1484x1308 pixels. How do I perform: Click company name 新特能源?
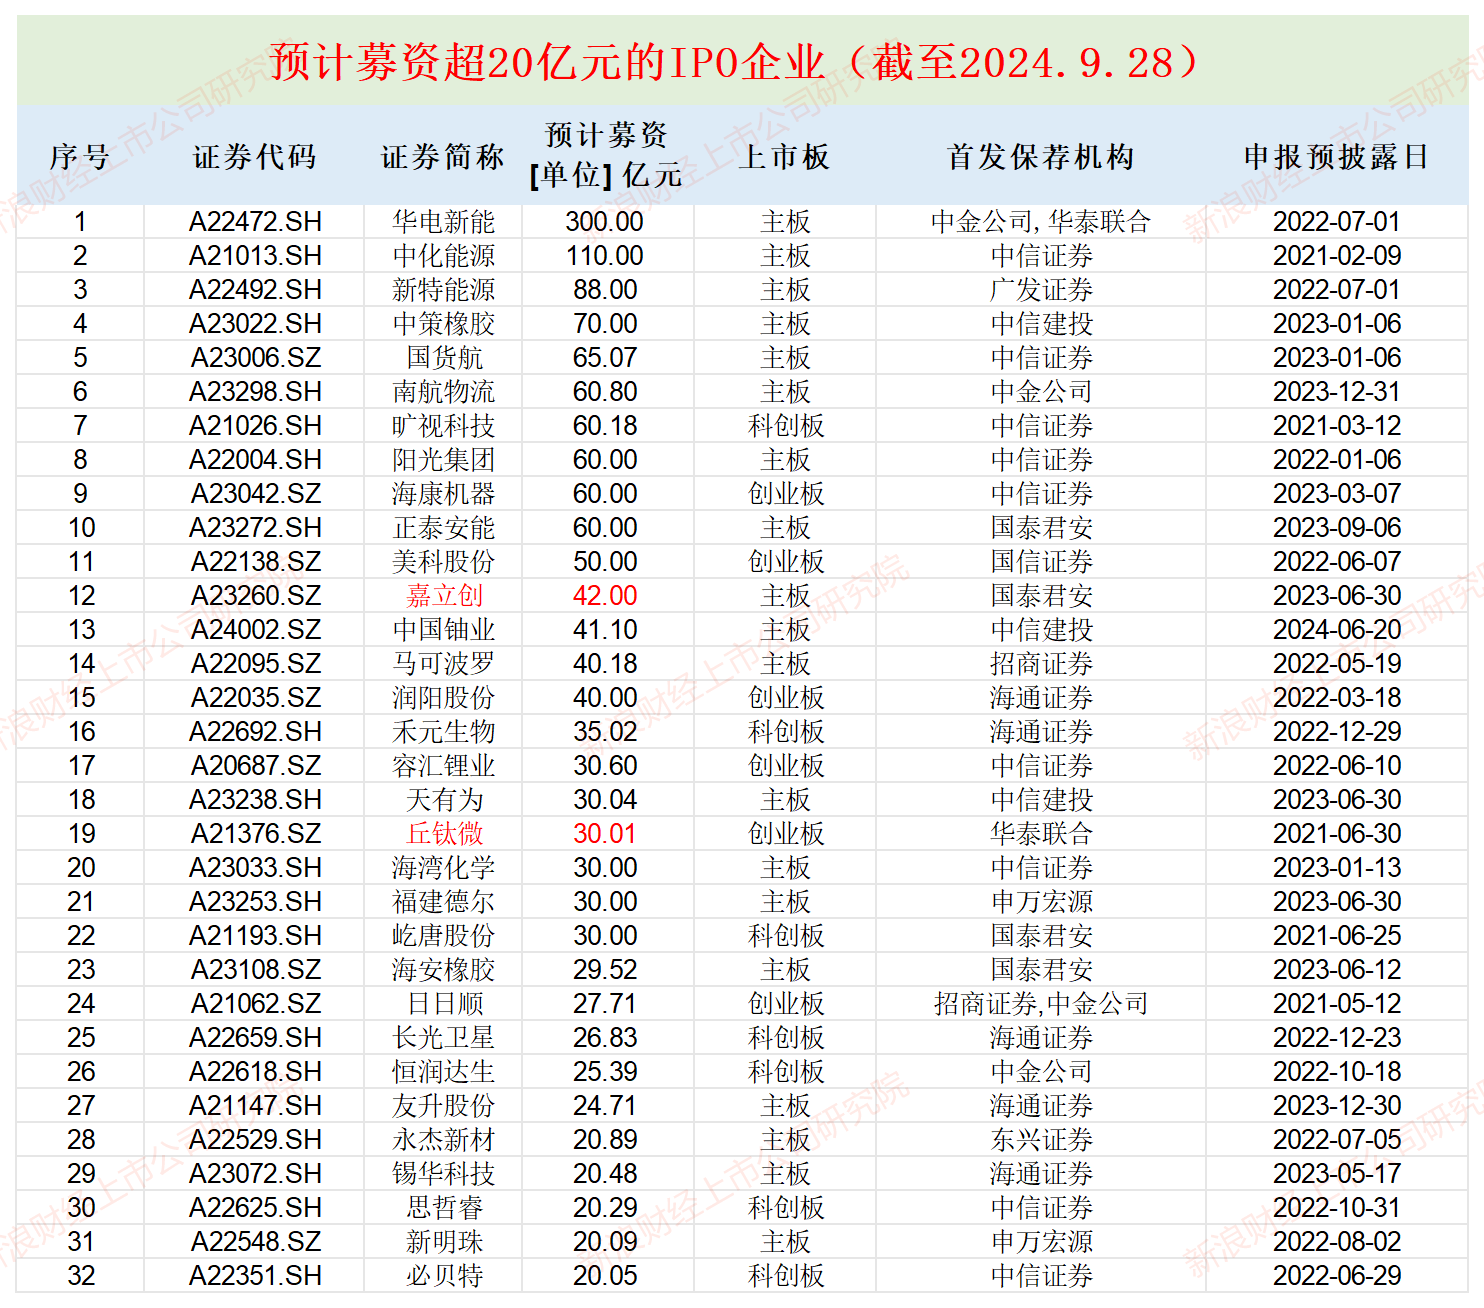(x=443, y=290)
